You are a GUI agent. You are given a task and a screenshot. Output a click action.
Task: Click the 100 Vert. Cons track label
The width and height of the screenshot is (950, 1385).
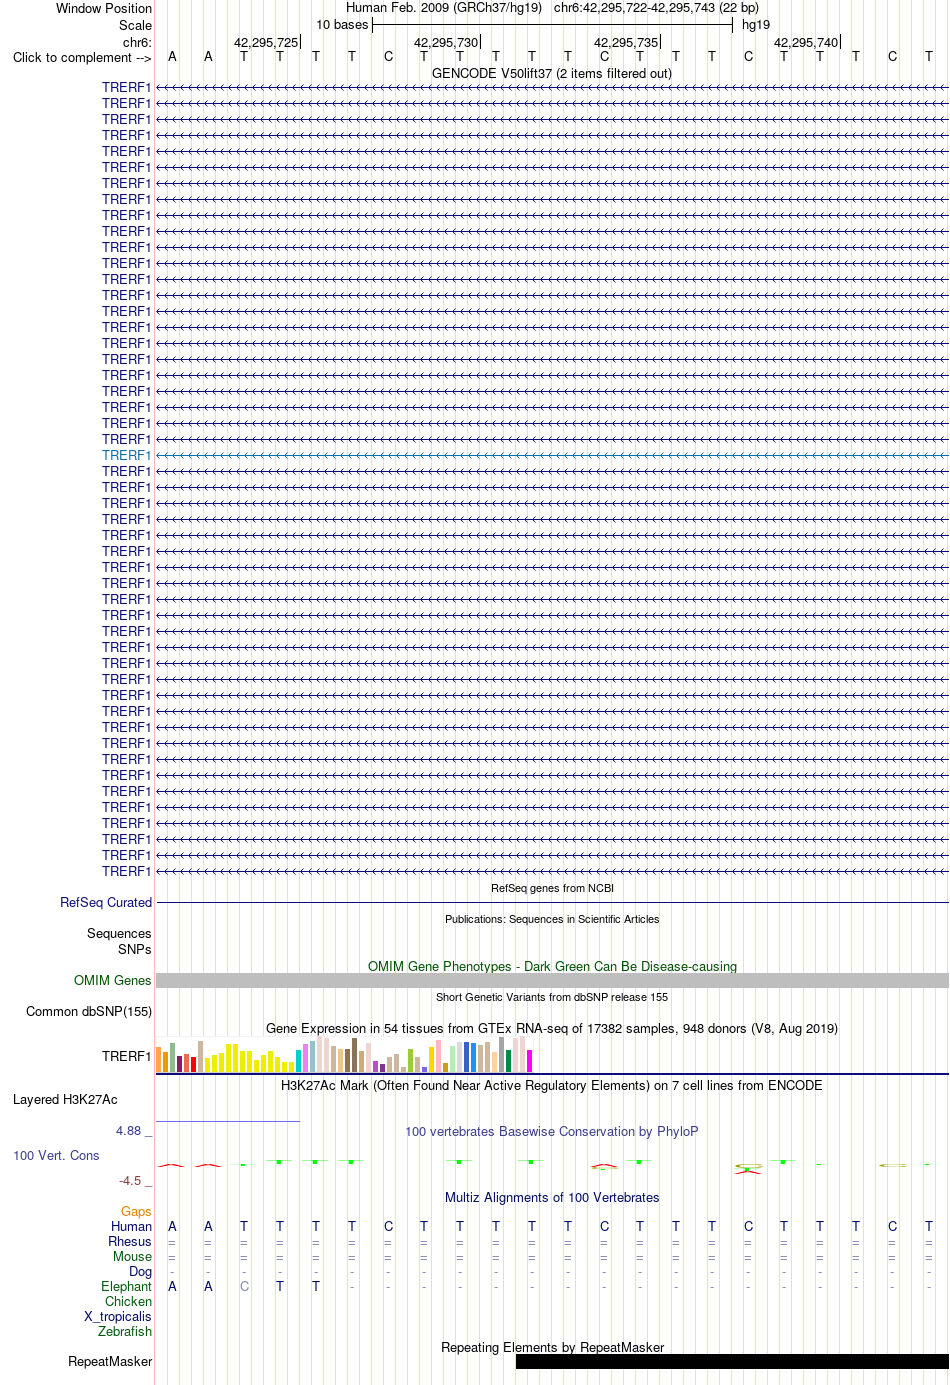pos(56,1155)
